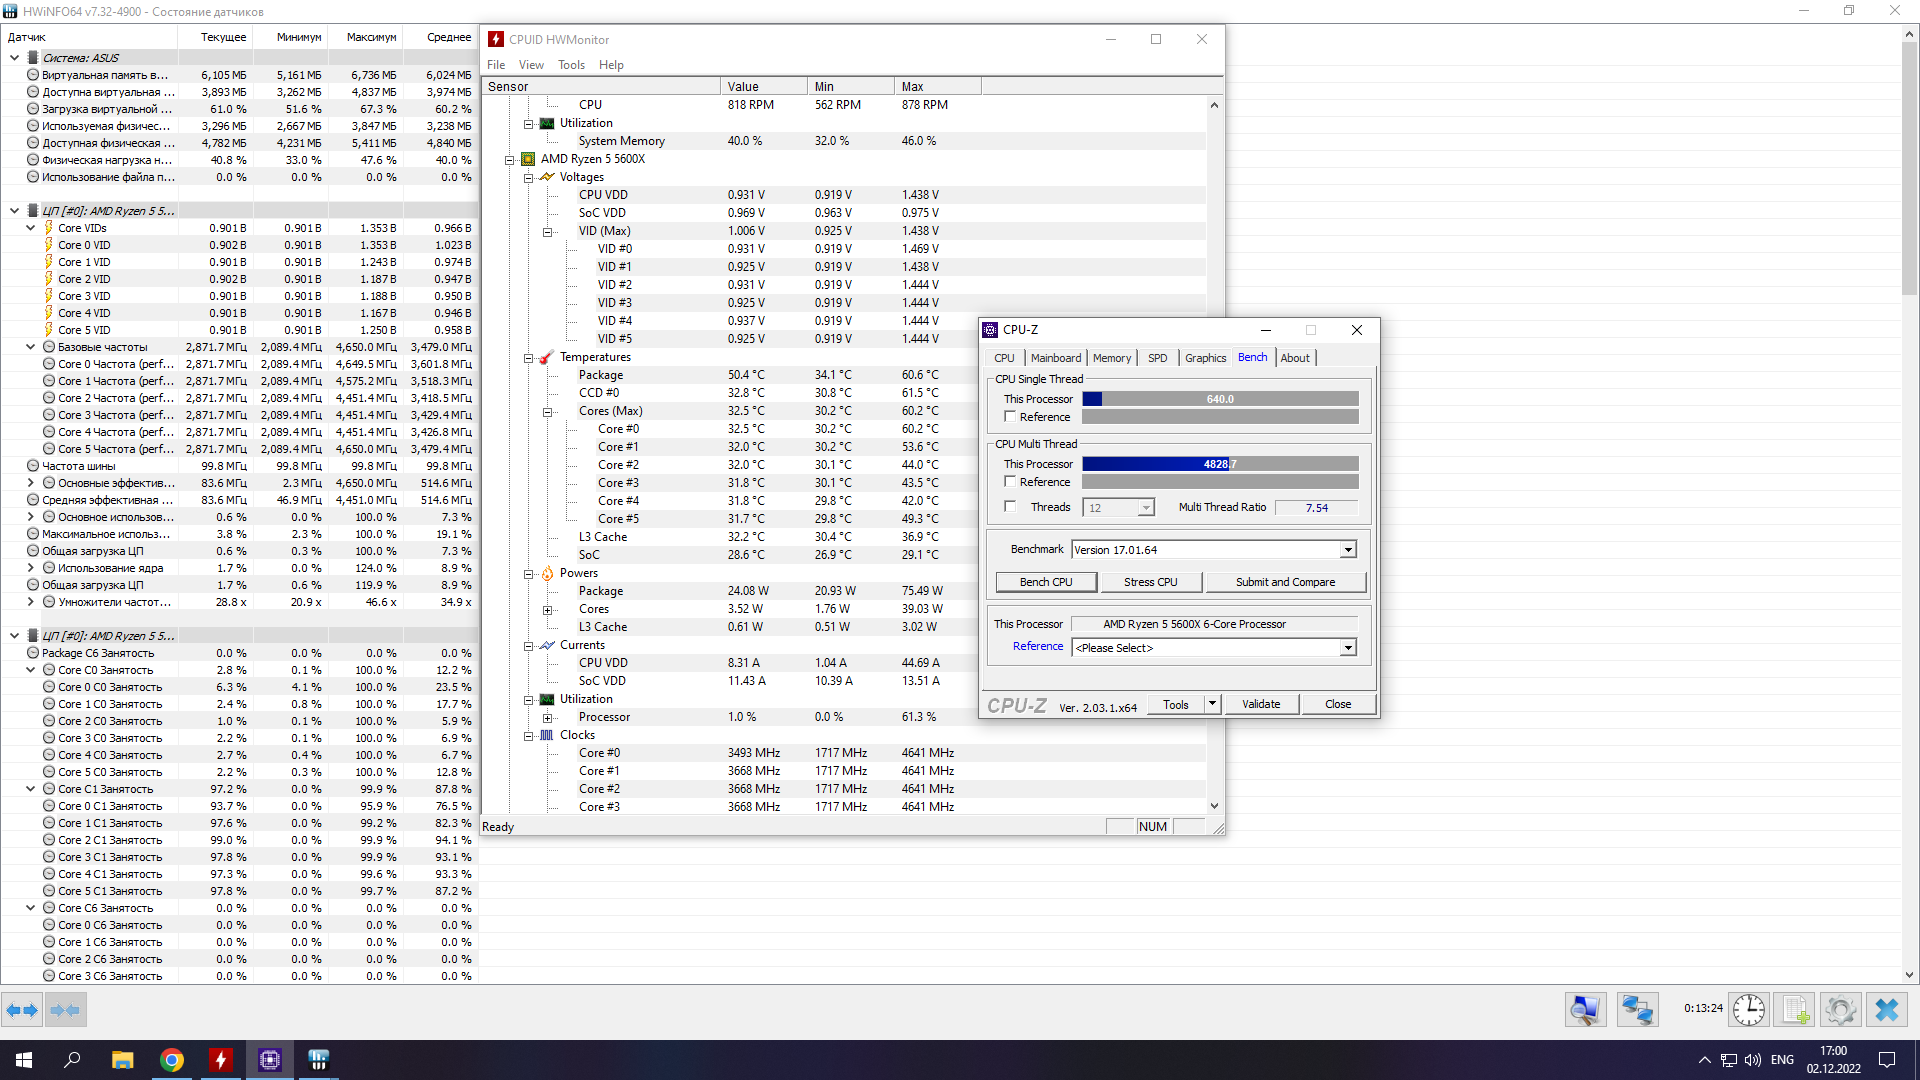Open HWMonitor from the Windows taskbar
The height and width of the screenshot is (1080, 1920).
pos(221,1060)
